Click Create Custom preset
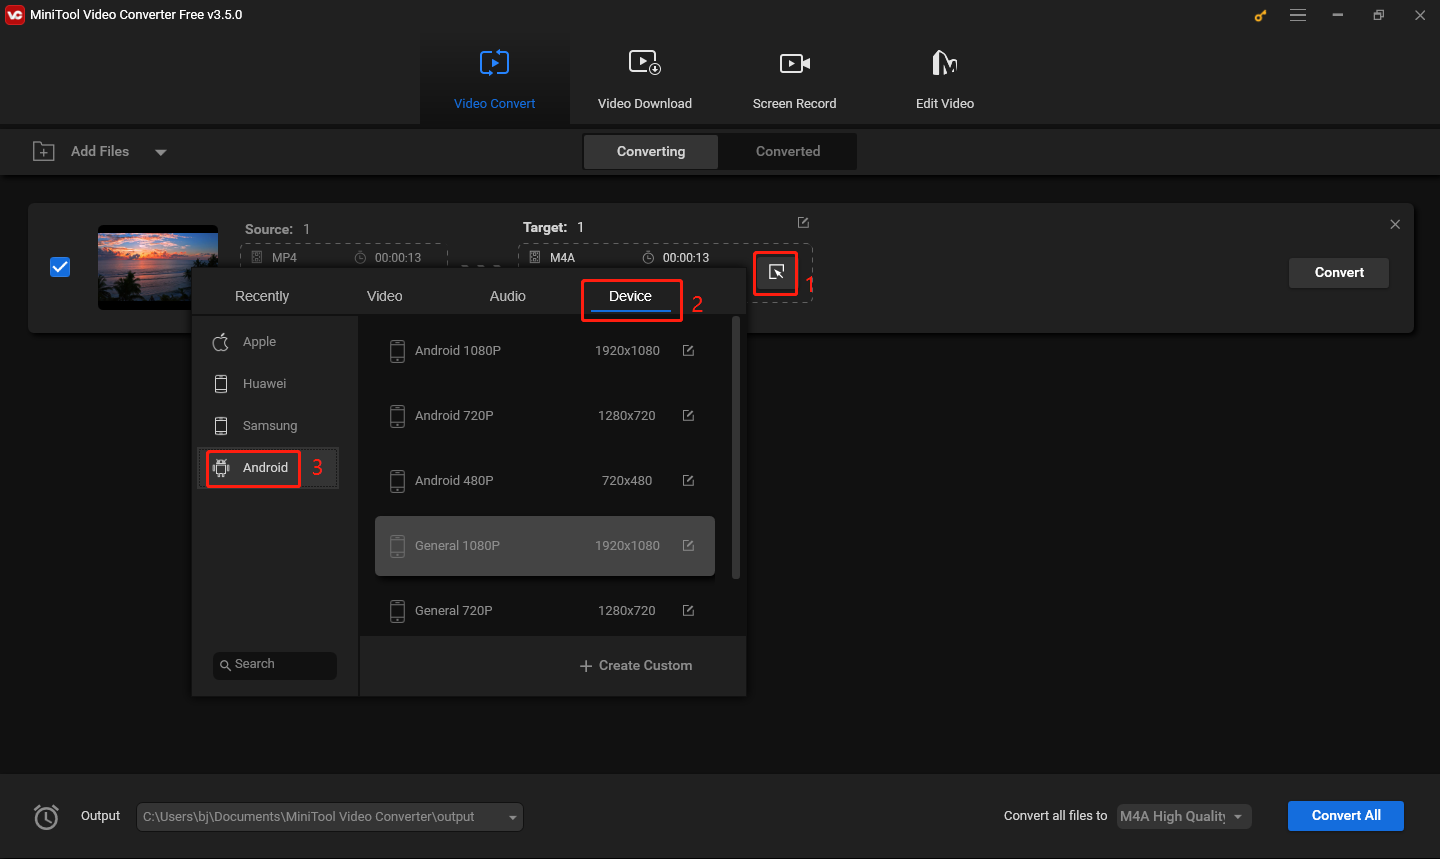The height and width of the screenshot is (859, 1440). pyautogui.click(x=636, y=666)
